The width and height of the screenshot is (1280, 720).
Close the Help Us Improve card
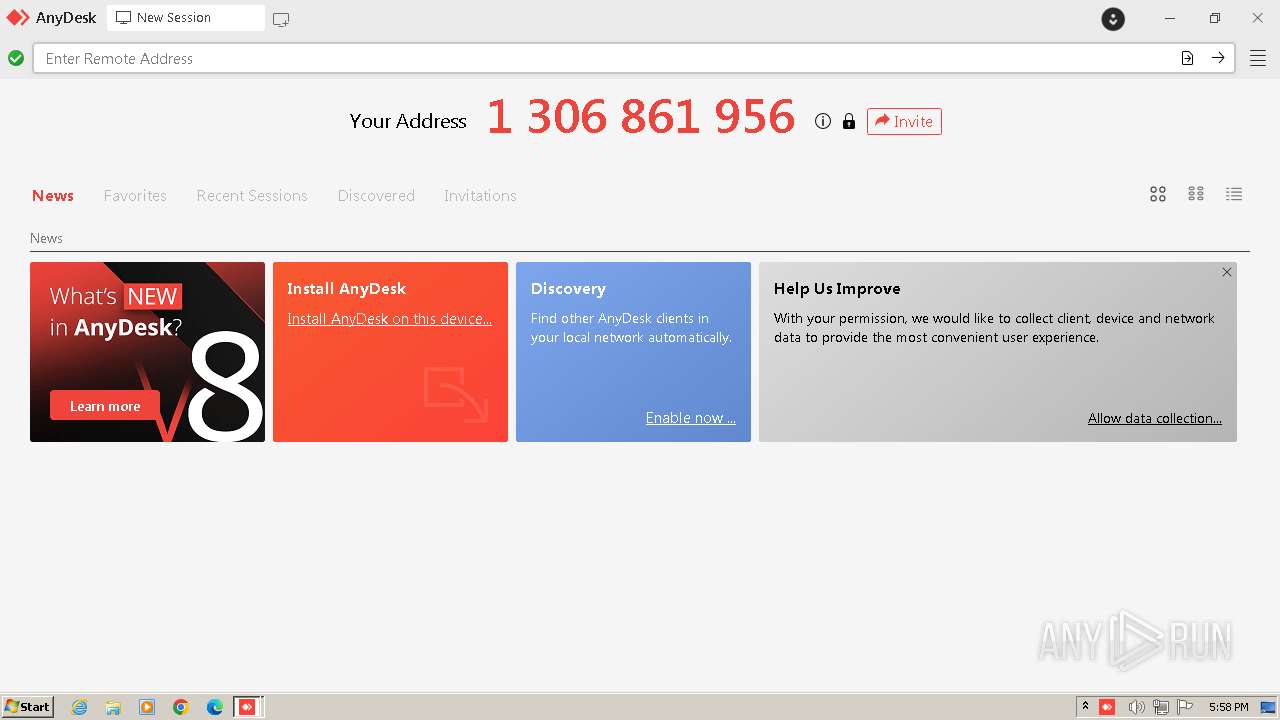pyautogui.click(x=1227, y=272)
